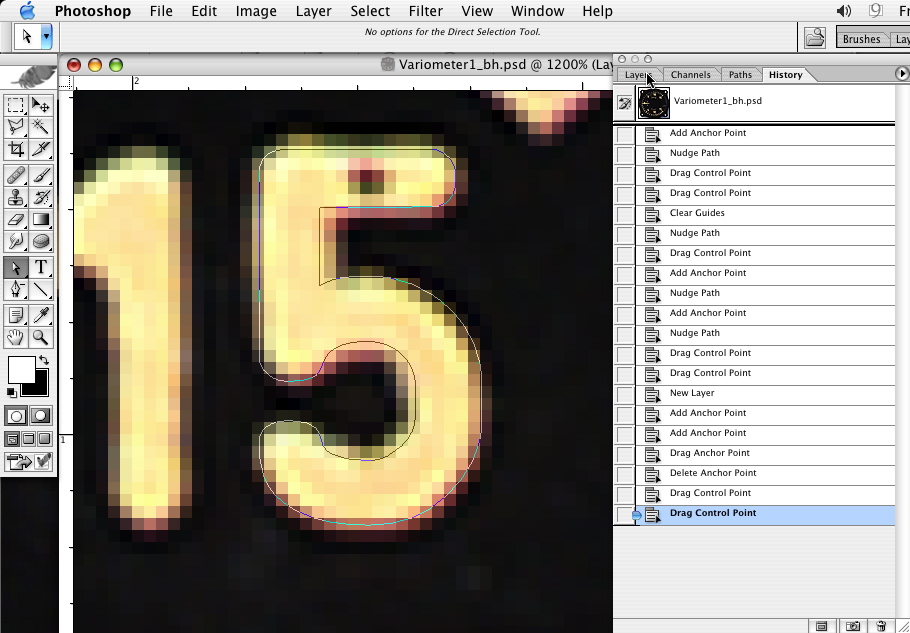Delete current history state with trash icon
The width and height of the screenshot is (910, 633).
[x=881, y=626]
